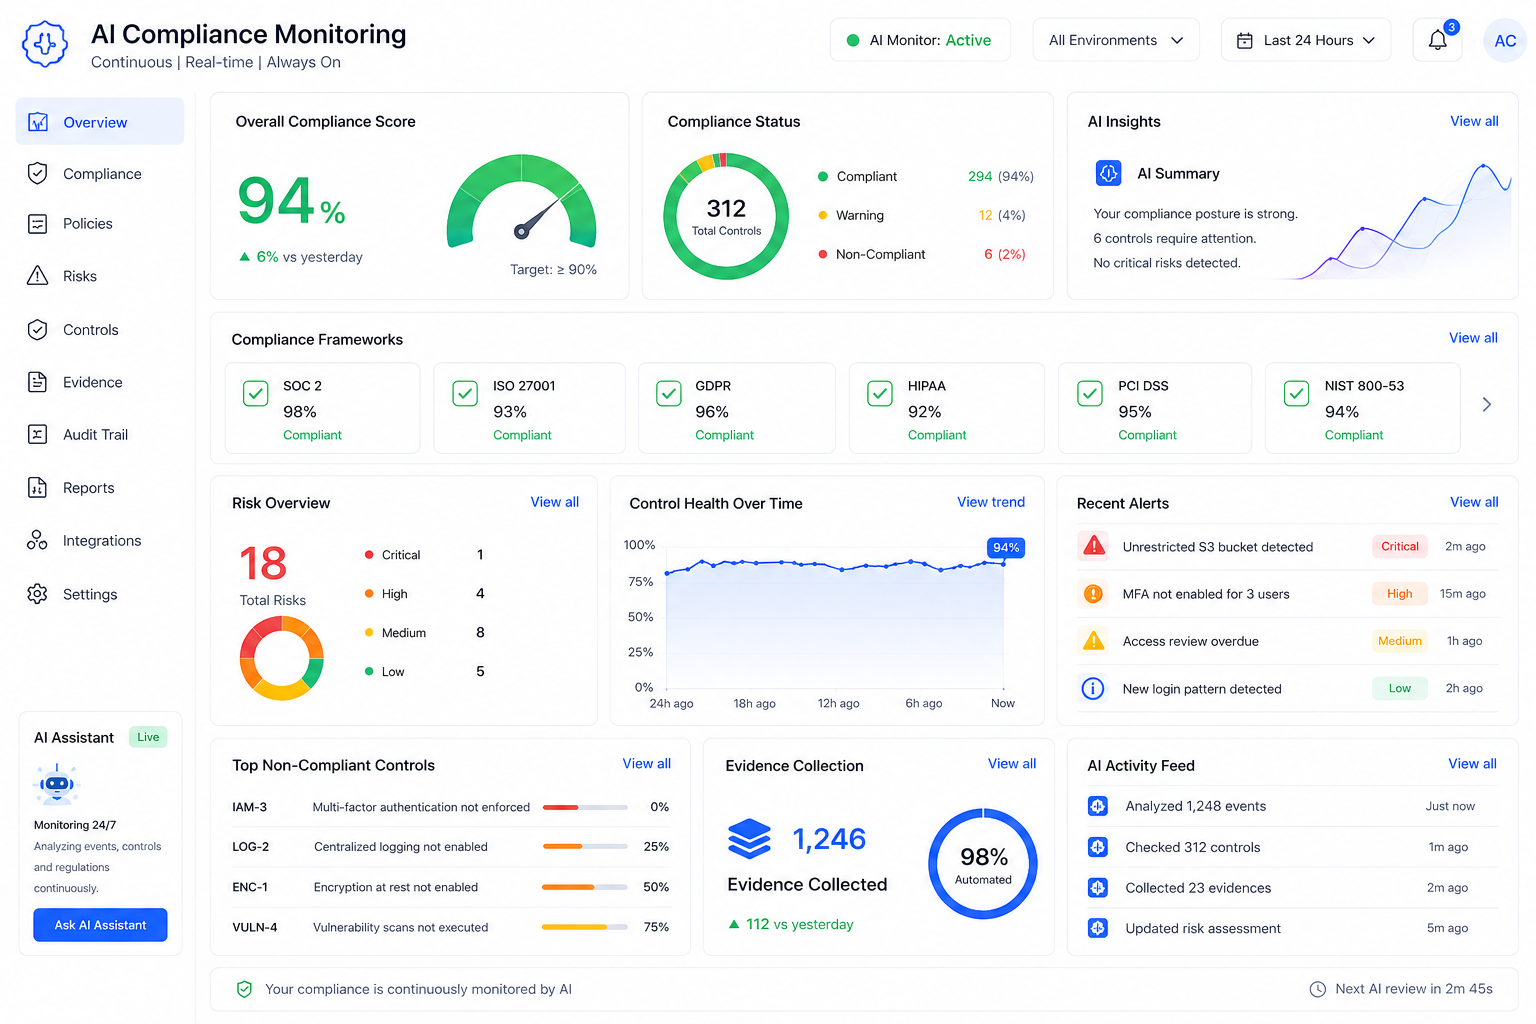Toggle the NIST 800-53 framework checkbox
Image resolution: width=1536 pixels, height=1024 pixels.
[x=1296, y=393]
